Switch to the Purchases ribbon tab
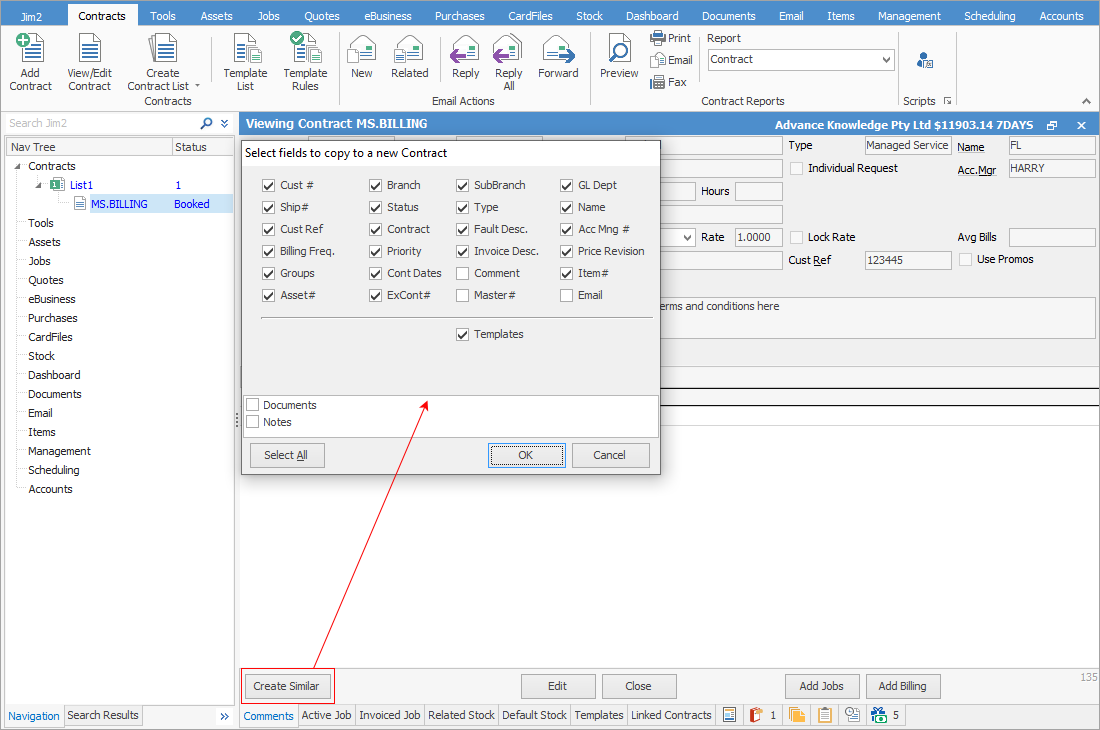1100x730 pixels. coord(460,16)
